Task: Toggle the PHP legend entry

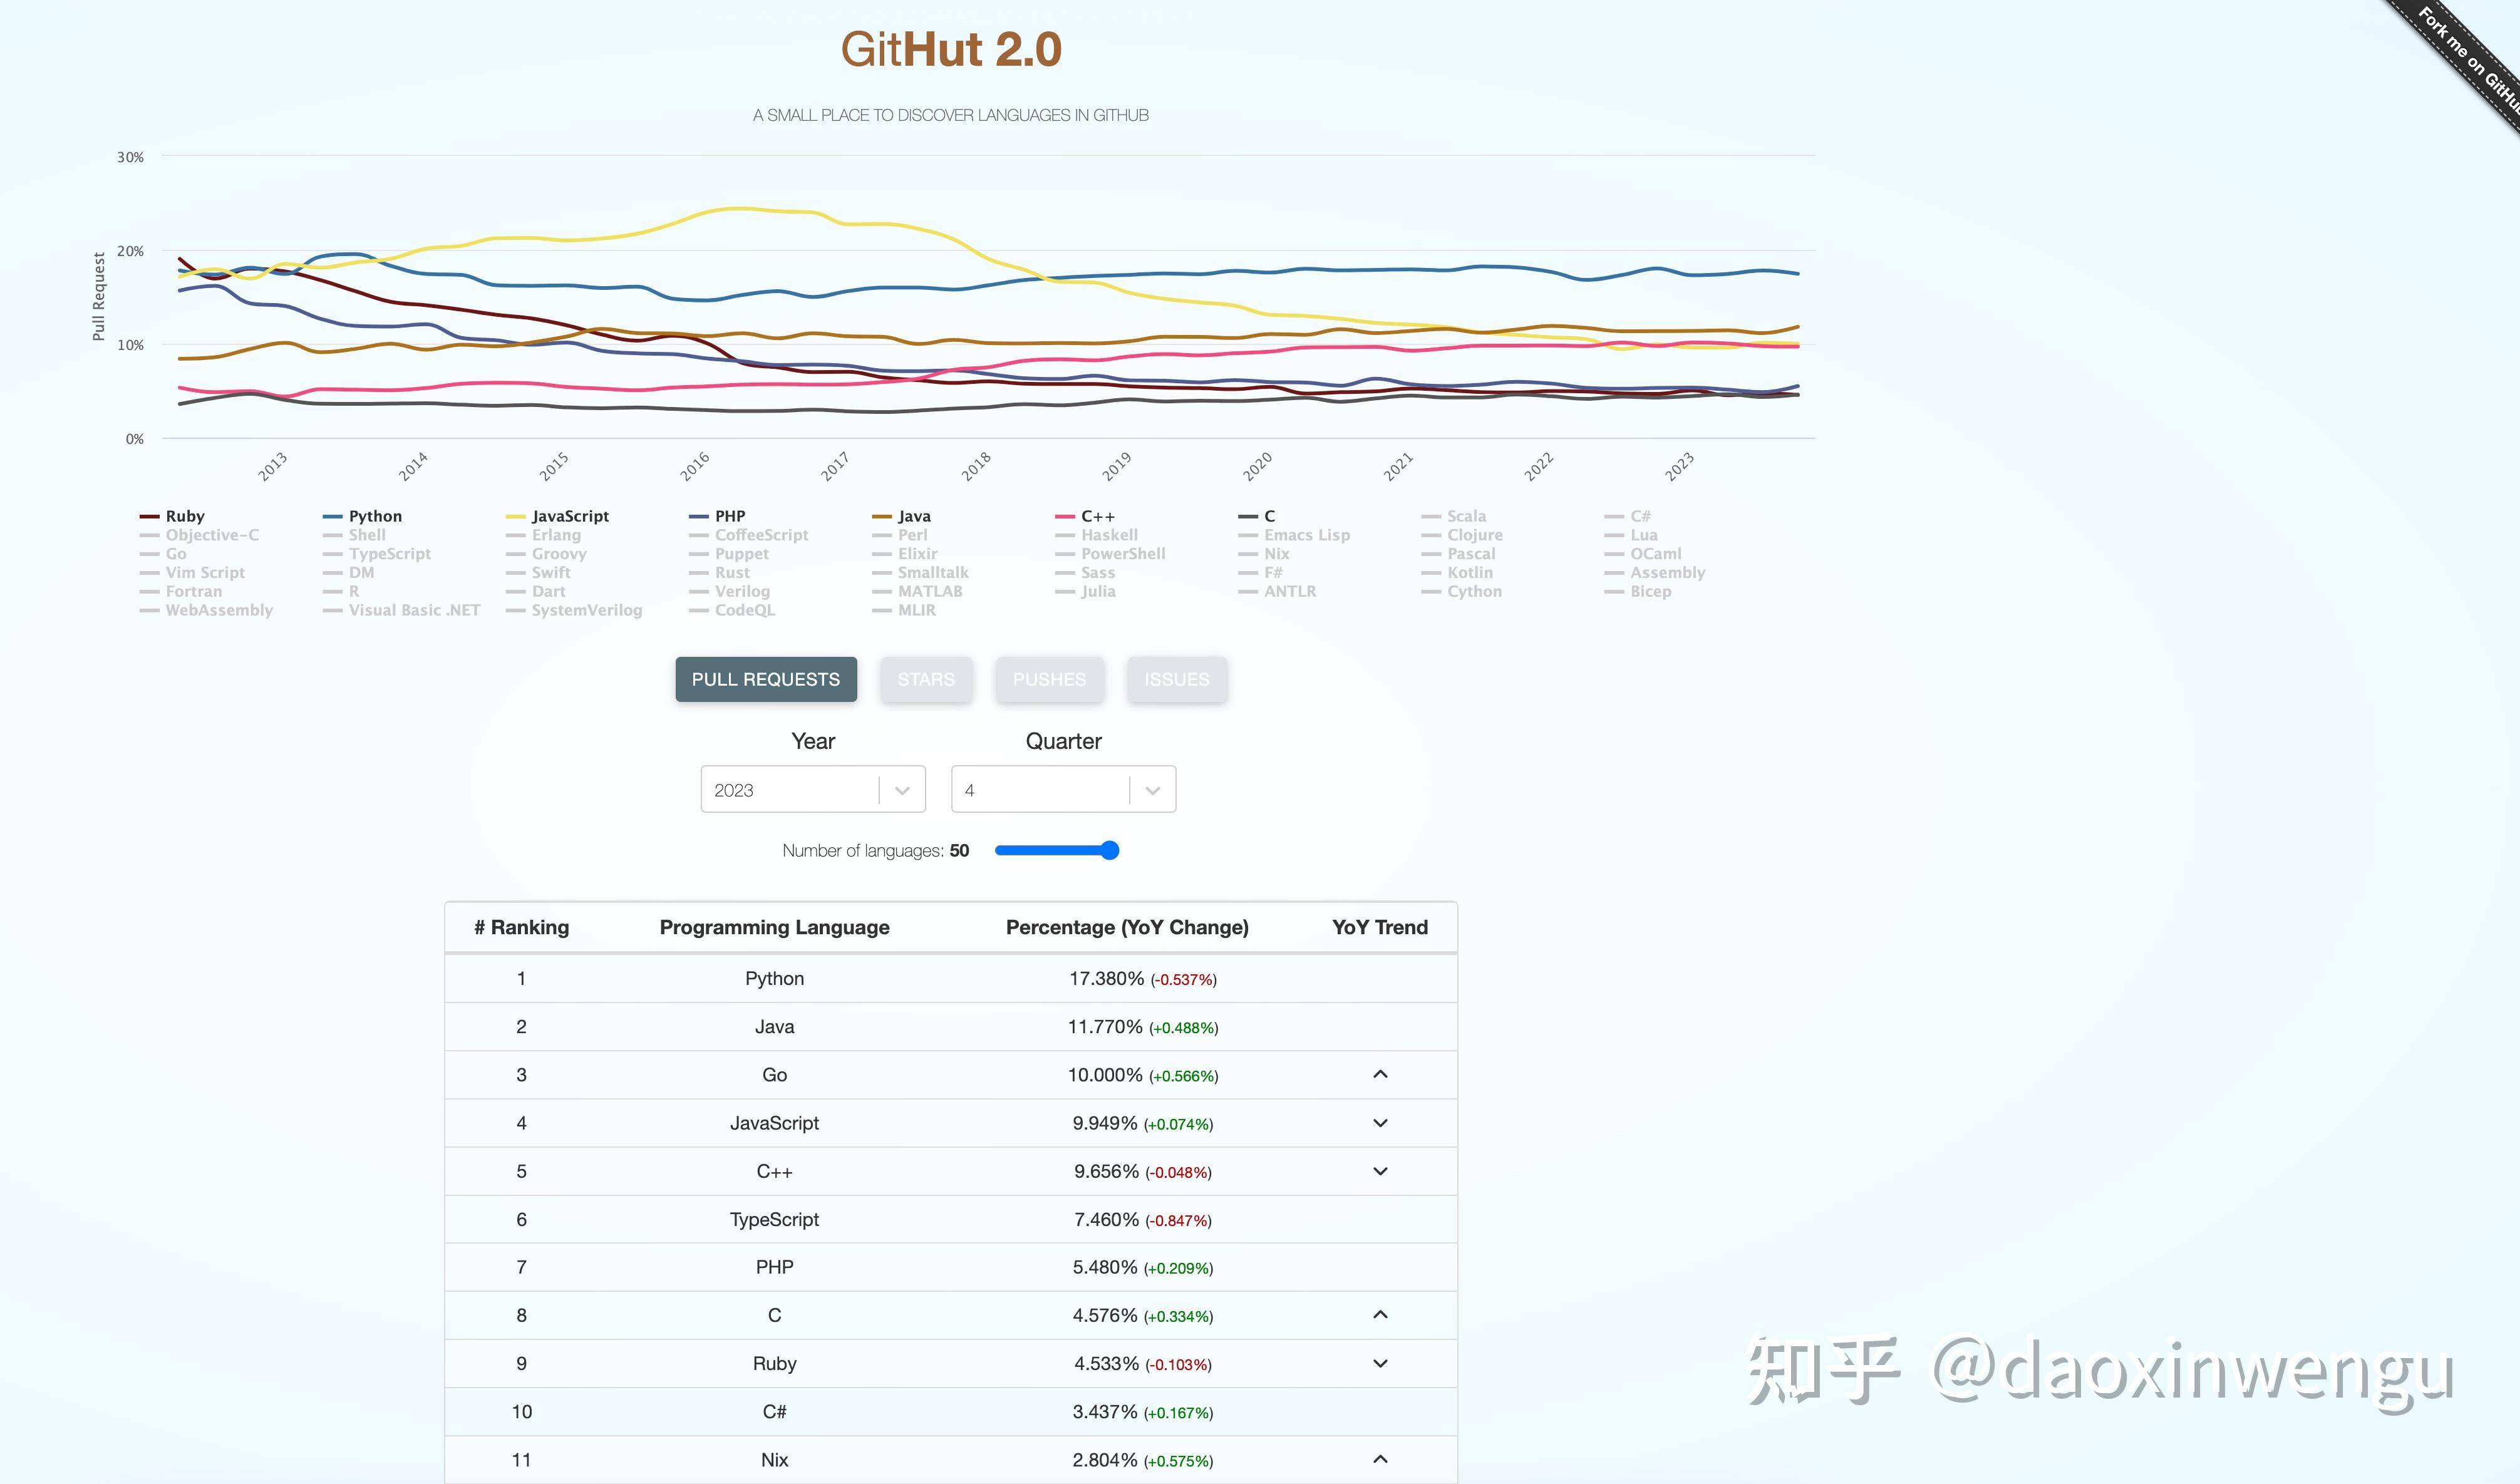Action: 717,516
